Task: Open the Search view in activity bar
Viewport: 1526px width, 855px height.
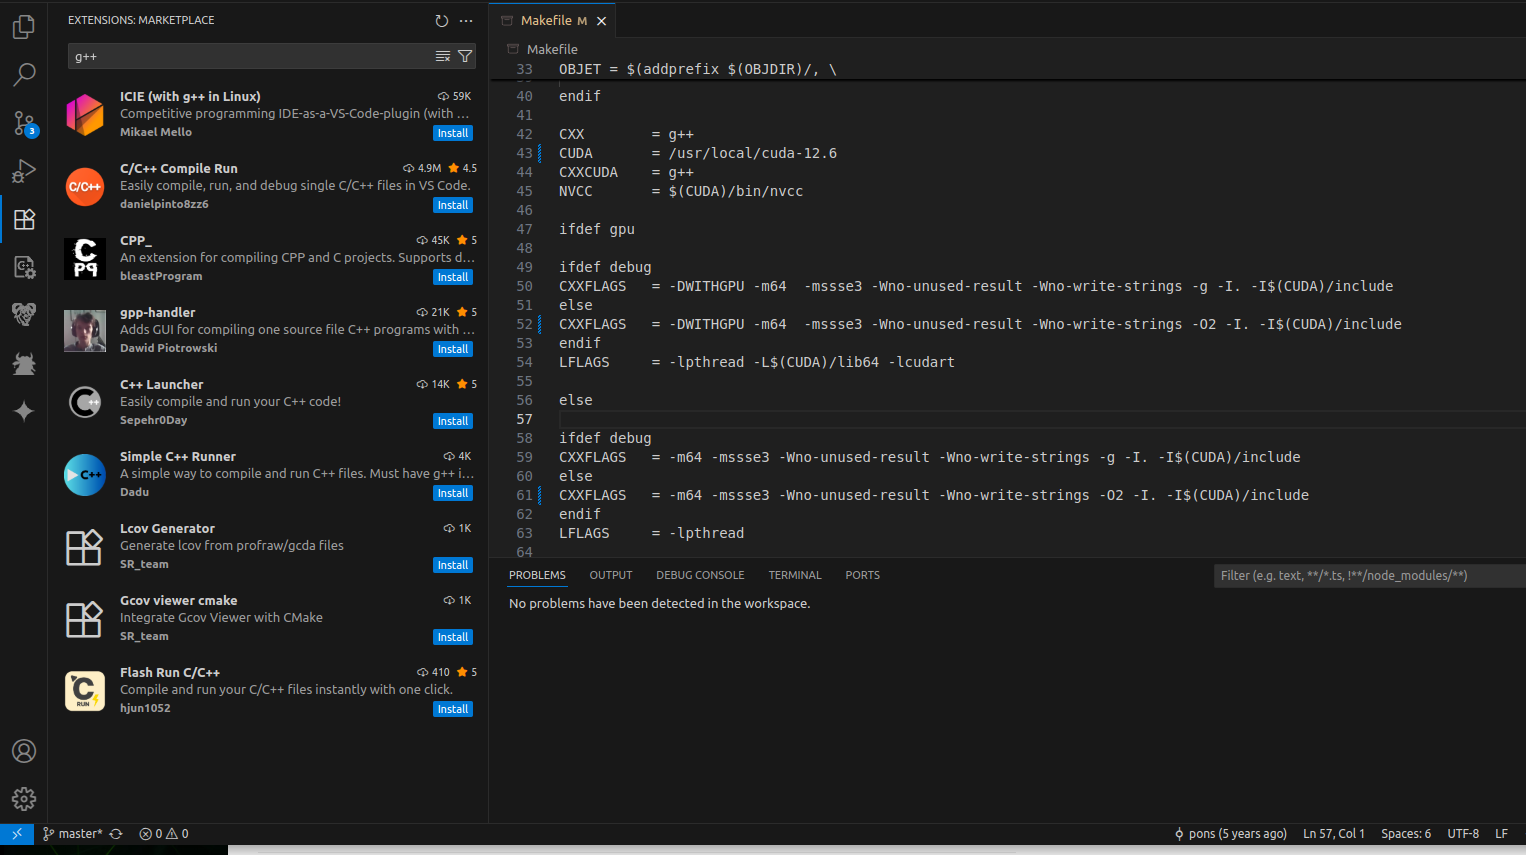Action: pos(24,75)
